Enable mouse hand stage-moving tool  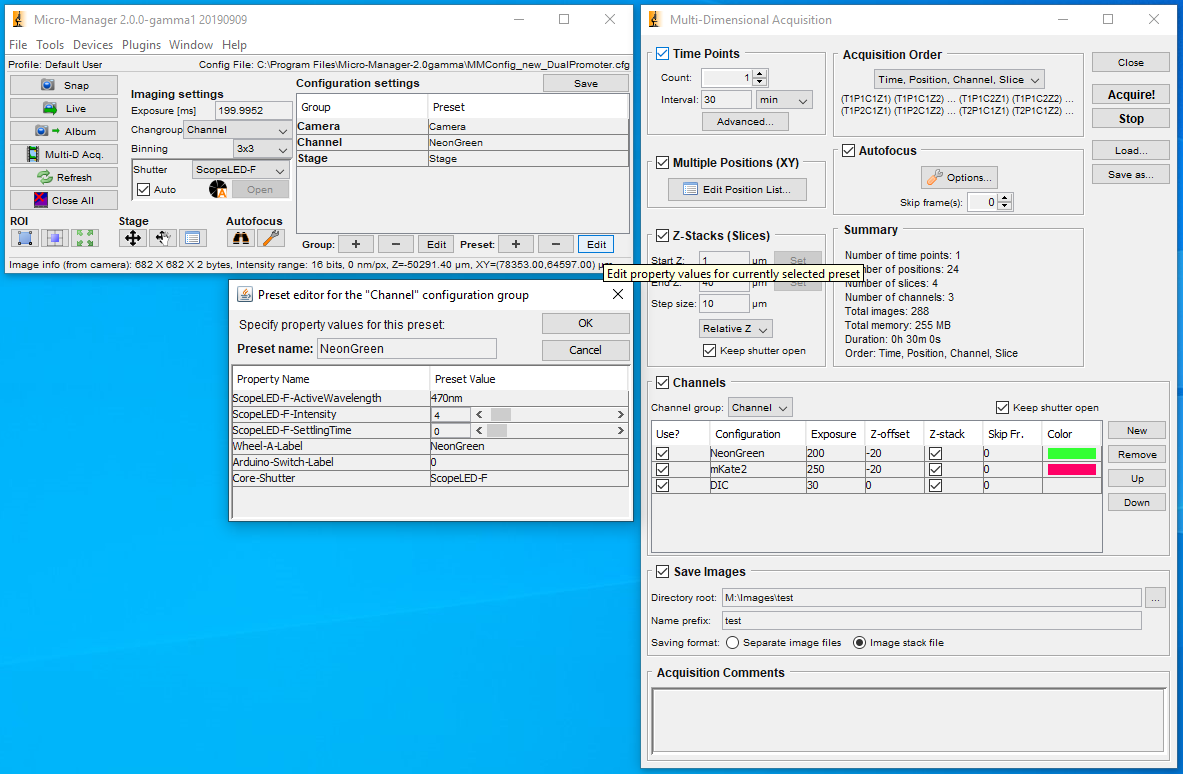click(x=162, y=238)
